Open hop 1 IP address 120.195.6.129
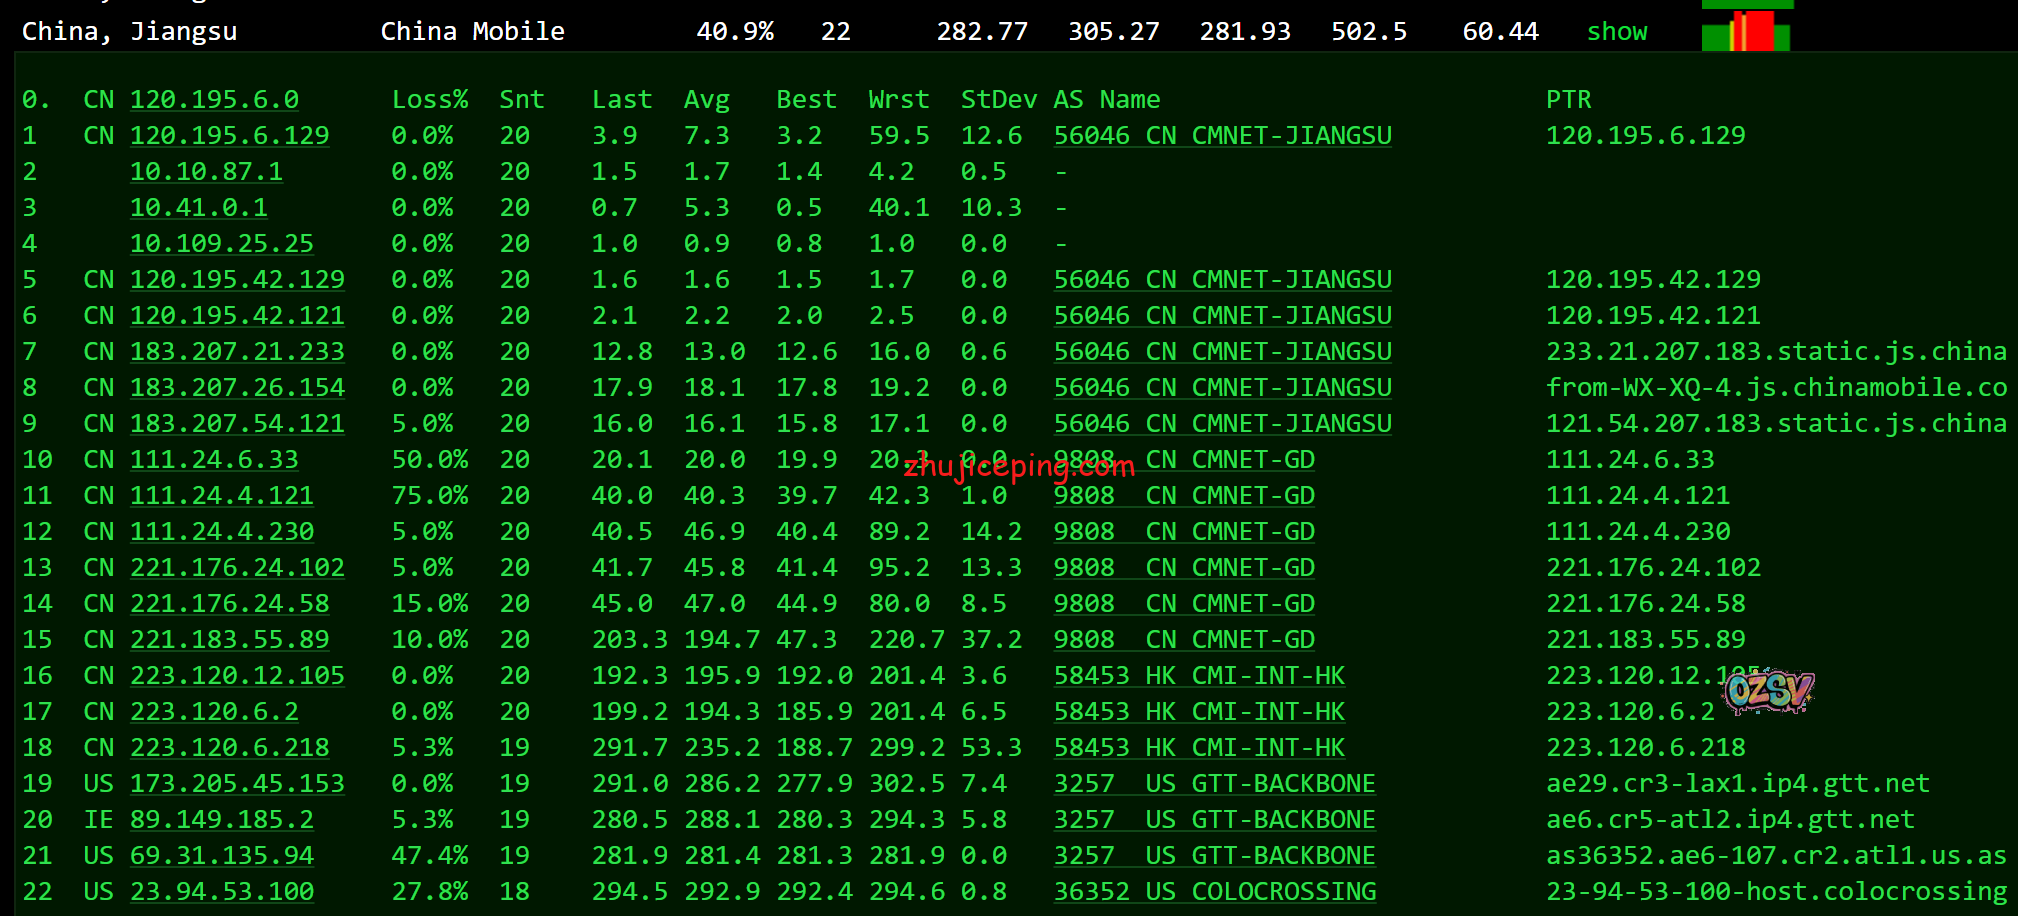 229,136
